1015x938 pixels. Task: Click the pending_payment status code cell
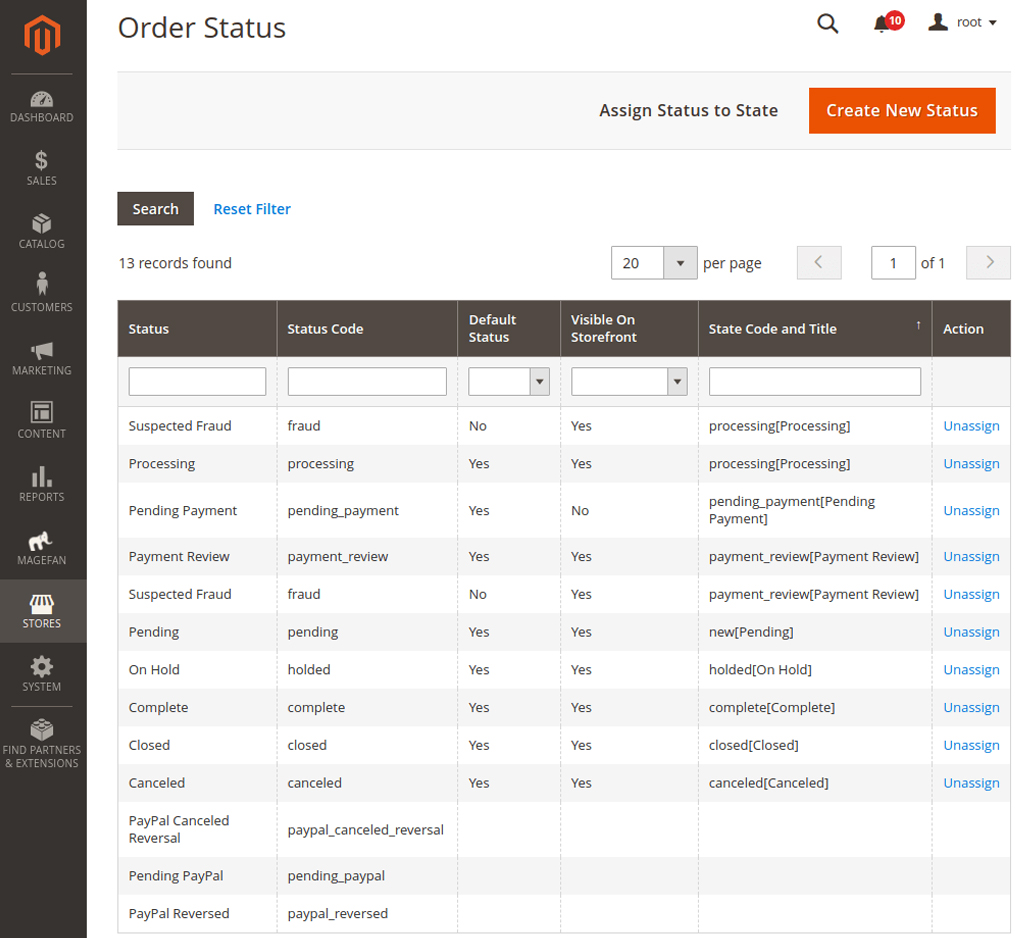click(x=367, y=510)
